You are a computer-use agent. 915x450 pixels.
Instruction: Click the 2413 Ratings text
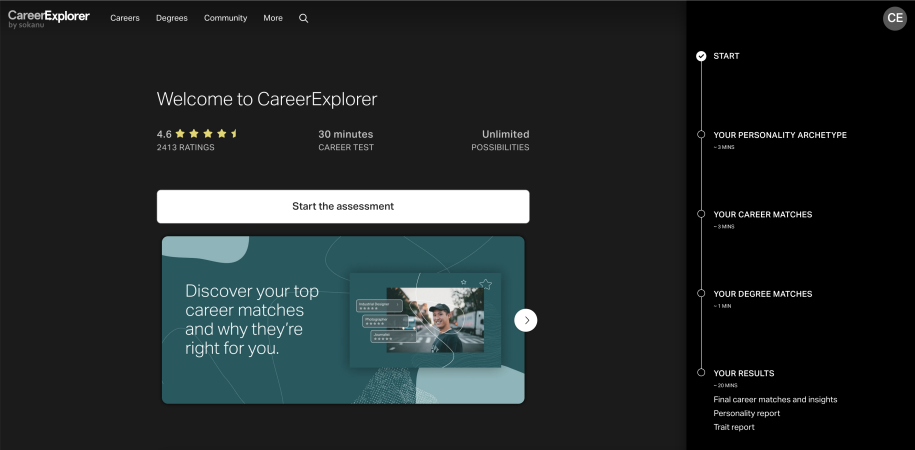click(186, 148)
